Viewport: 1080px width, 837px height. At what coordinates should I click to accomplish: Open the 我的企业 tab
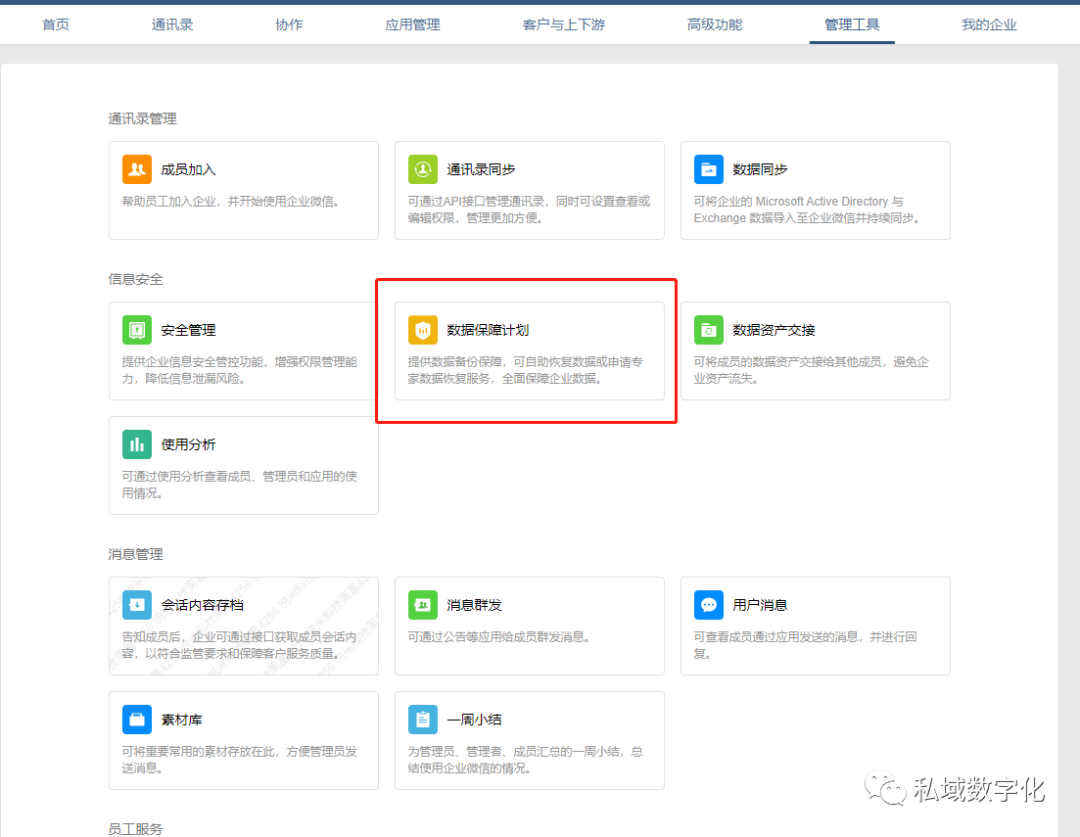click(988, 24)
